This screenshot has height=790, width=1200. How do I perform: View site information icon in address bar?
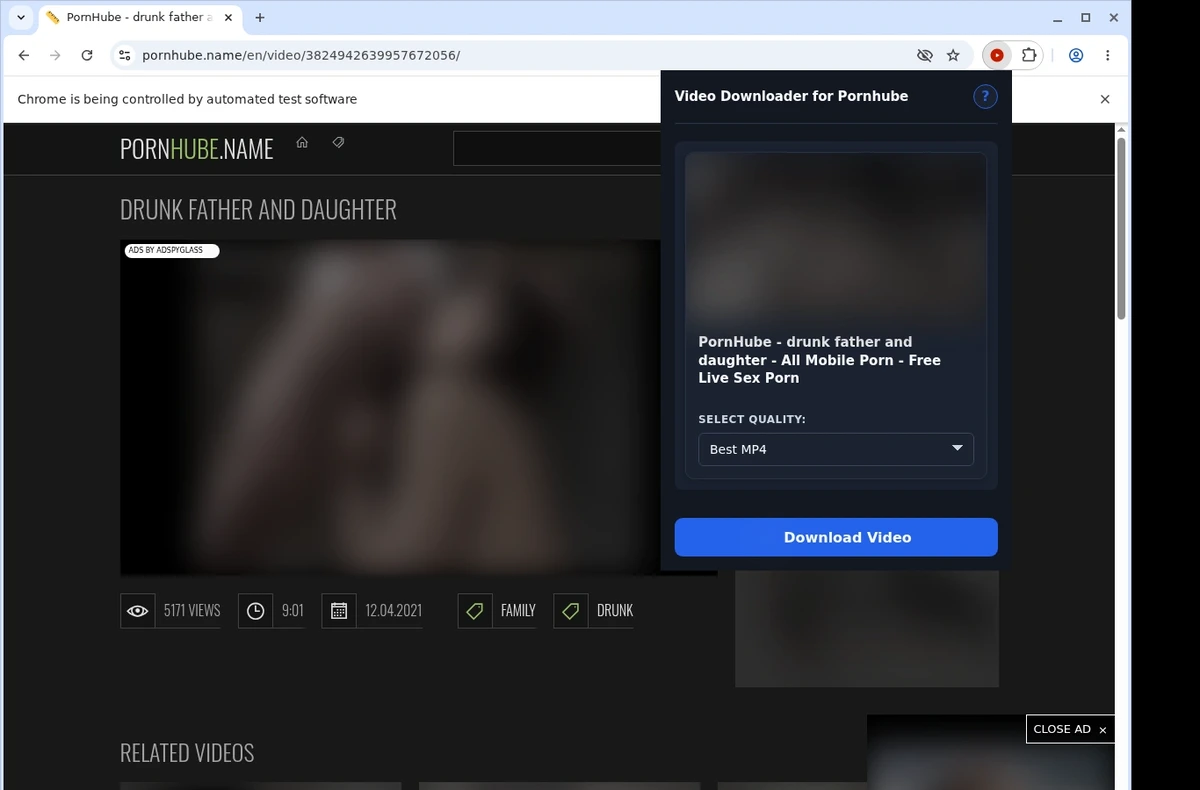point(124,56)
